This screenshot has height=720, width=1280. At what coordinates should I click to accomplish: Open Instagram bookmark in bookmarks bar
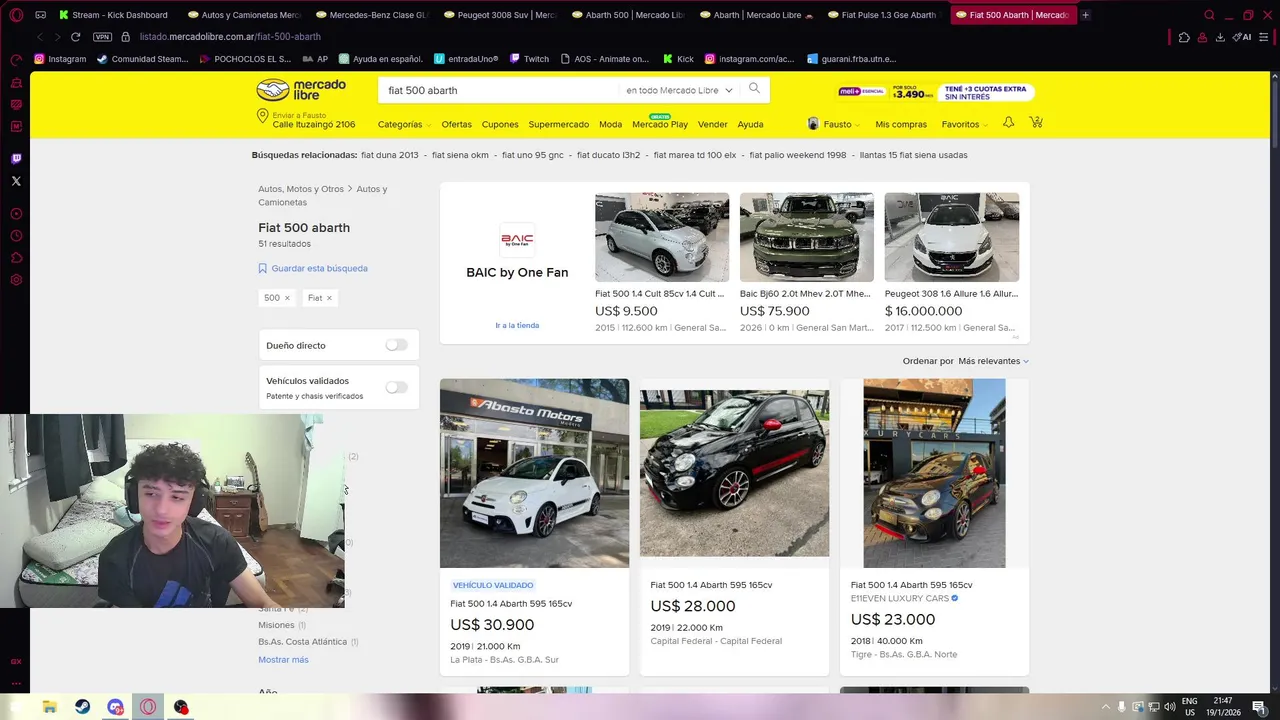point(60,59)
